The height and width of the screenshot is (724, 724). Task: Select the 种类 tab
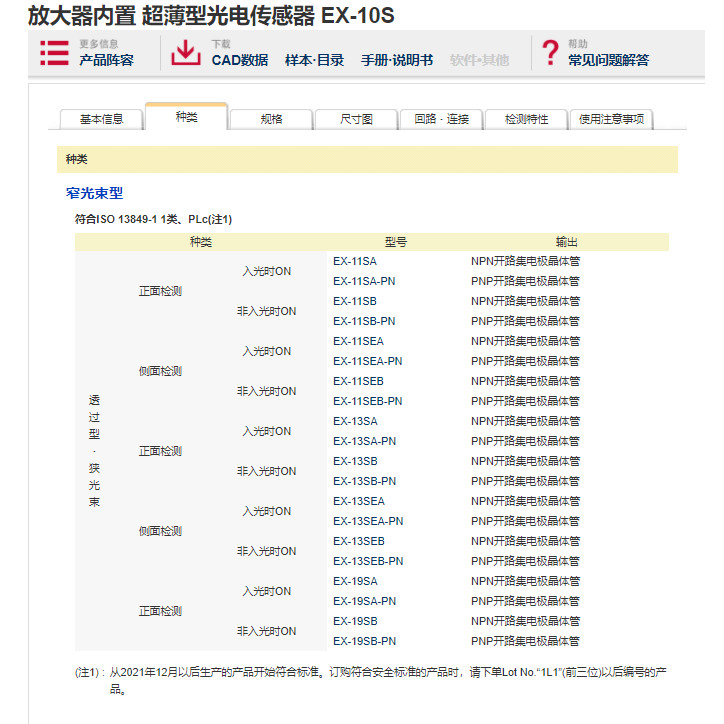pos(186,117)
